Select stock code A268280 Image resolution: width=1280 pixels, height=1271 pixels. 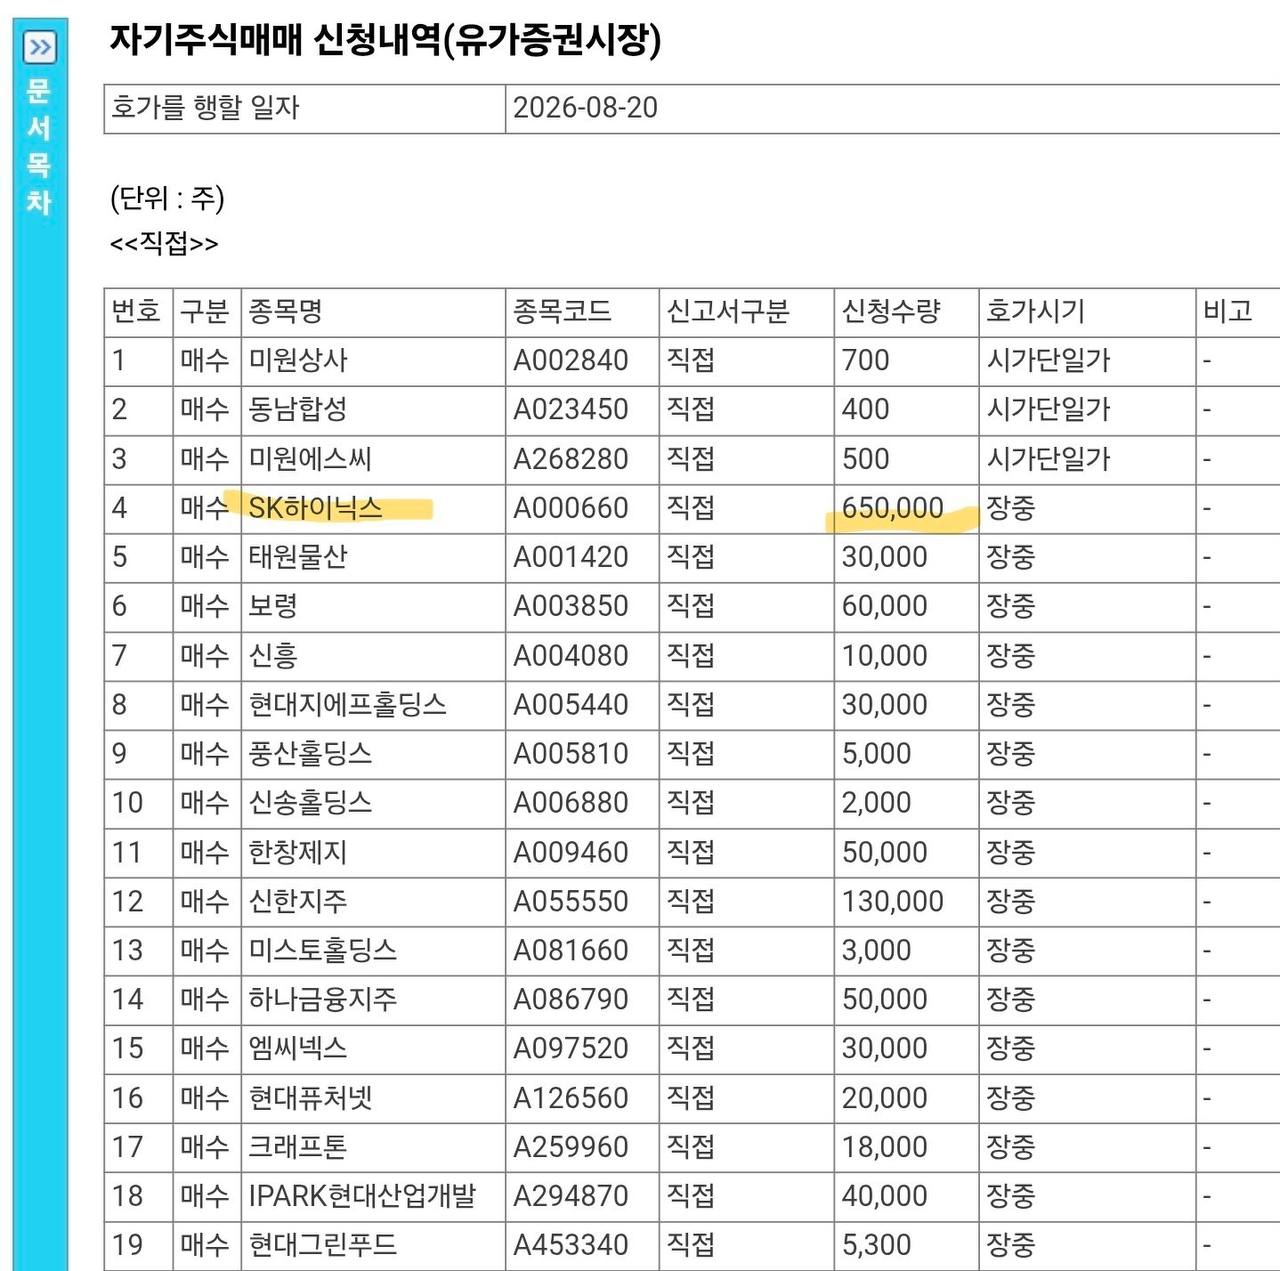(x=571, y=459)
